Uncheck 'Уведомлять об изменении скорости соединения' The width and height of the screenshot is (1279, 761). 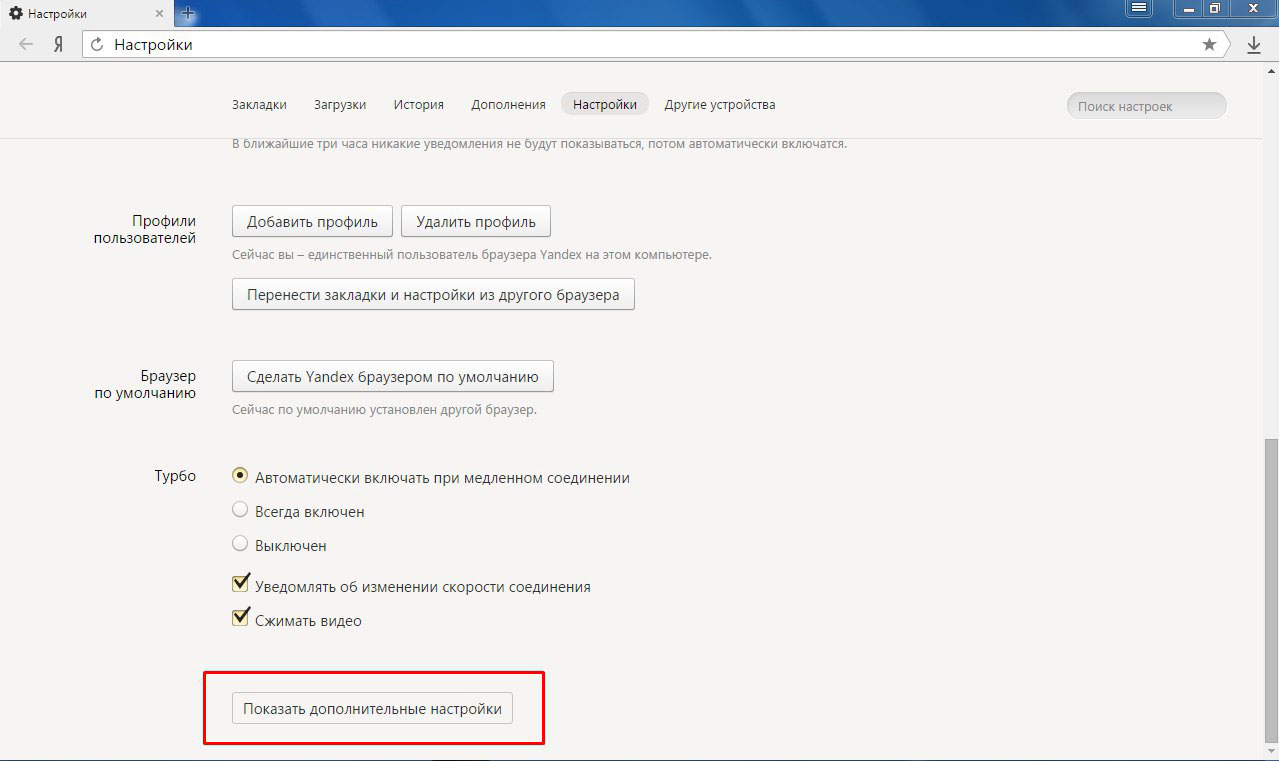(x=240, y=585)
